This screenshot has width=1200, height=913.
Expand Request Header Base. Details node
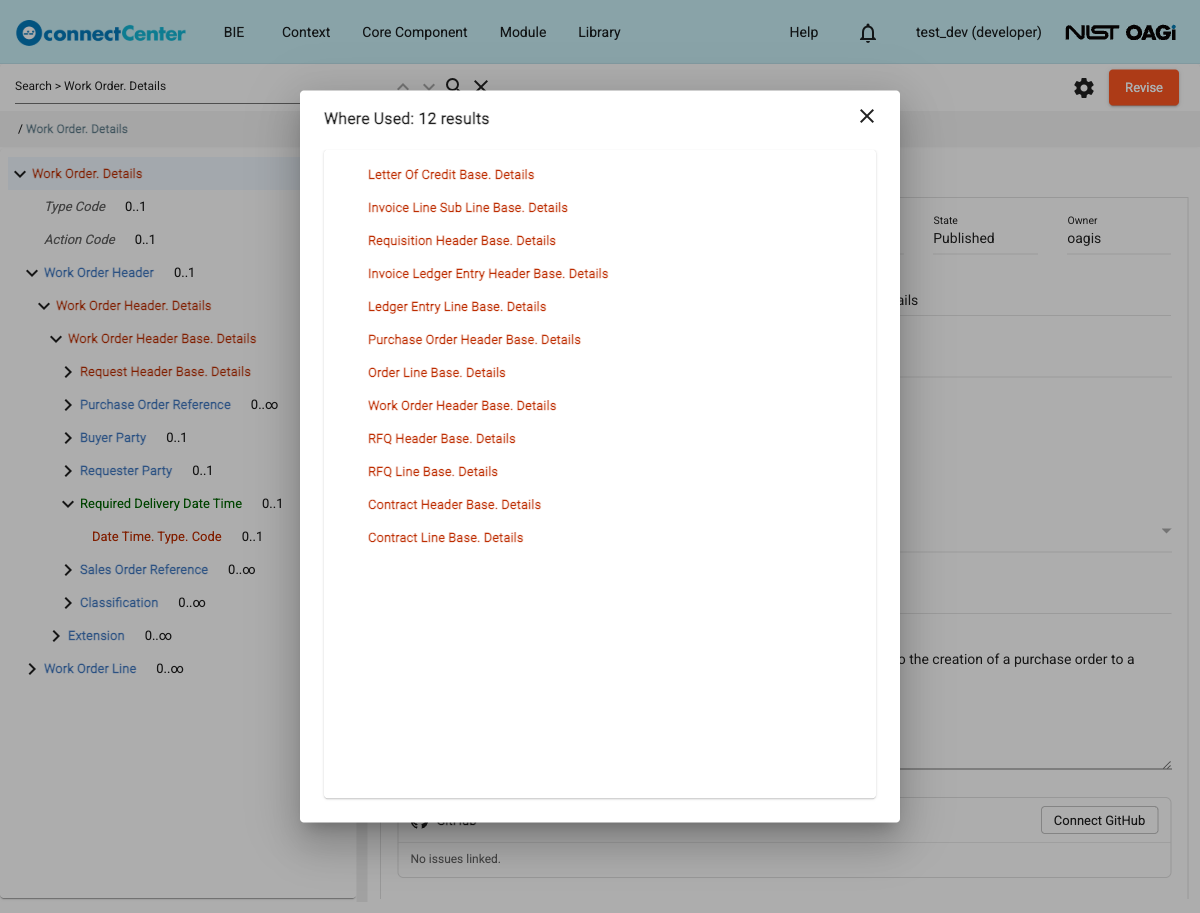click(x=68, y=372)
